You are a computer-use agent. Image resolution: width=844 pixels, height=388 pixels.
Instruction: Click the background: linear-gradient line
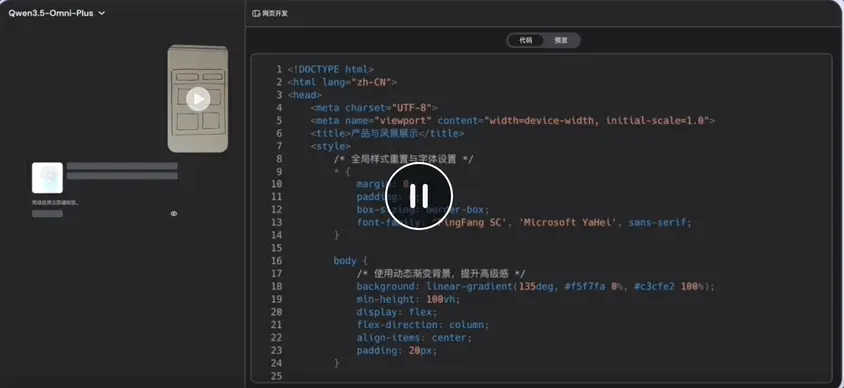(x=536, y=286)
